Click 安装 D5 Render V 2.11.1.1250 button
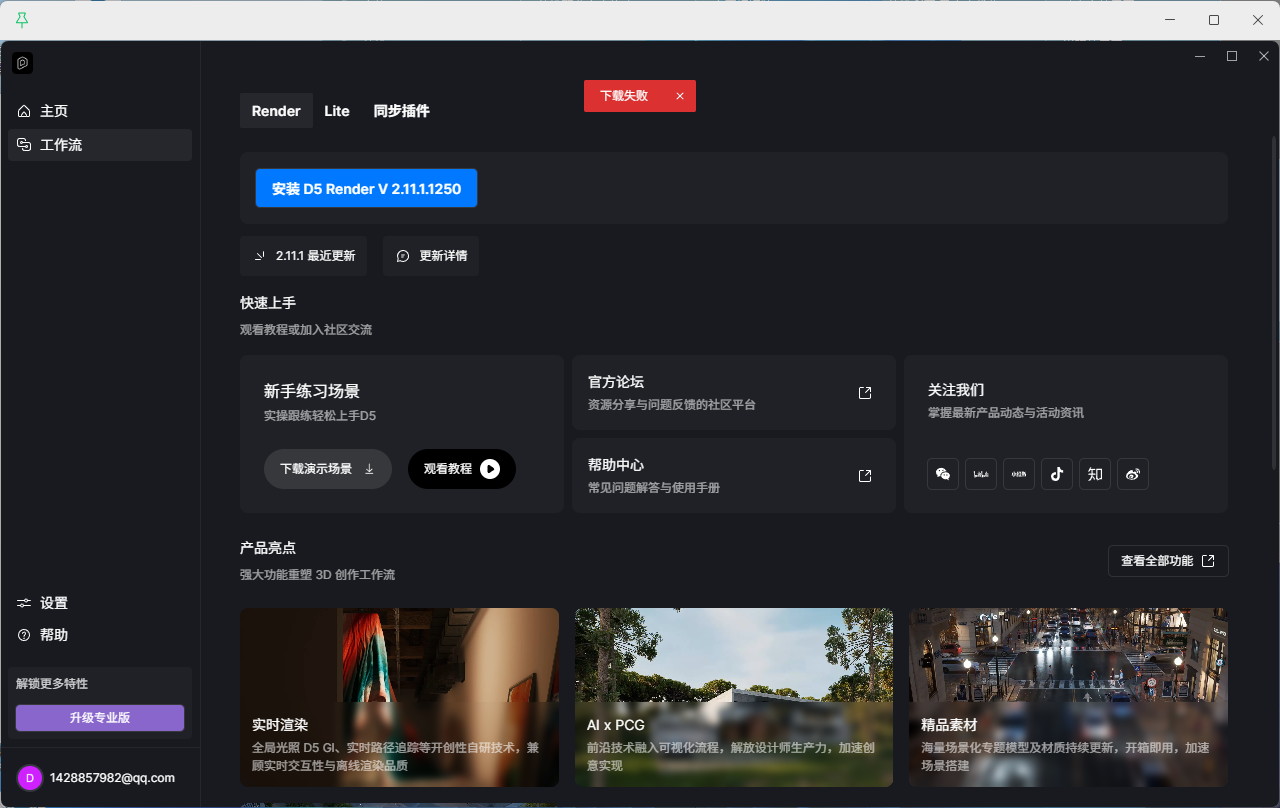1280x808 pixels. (366, 188)
